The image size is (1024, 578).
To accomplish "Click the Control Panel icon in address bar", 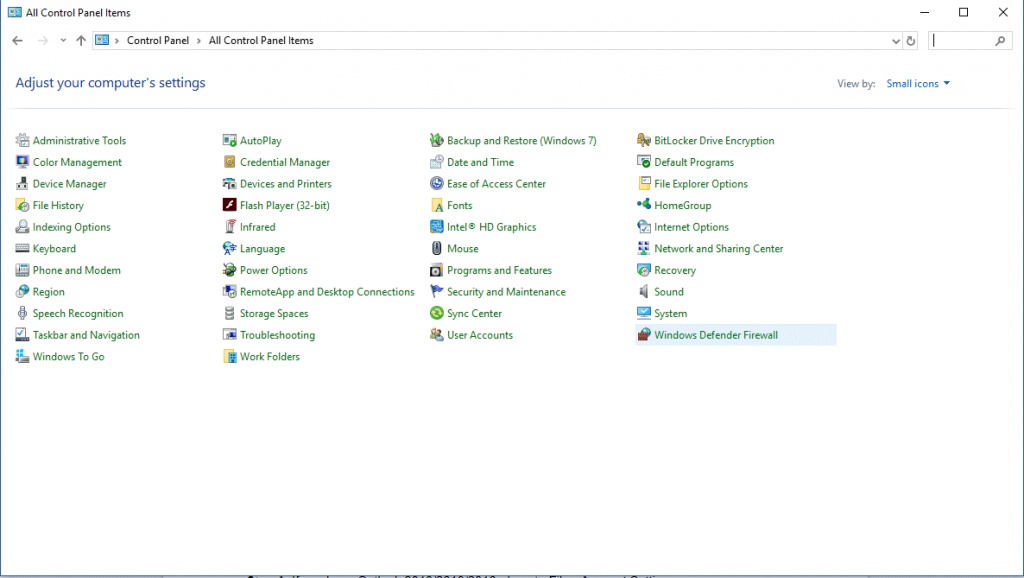I will [102, 40].
